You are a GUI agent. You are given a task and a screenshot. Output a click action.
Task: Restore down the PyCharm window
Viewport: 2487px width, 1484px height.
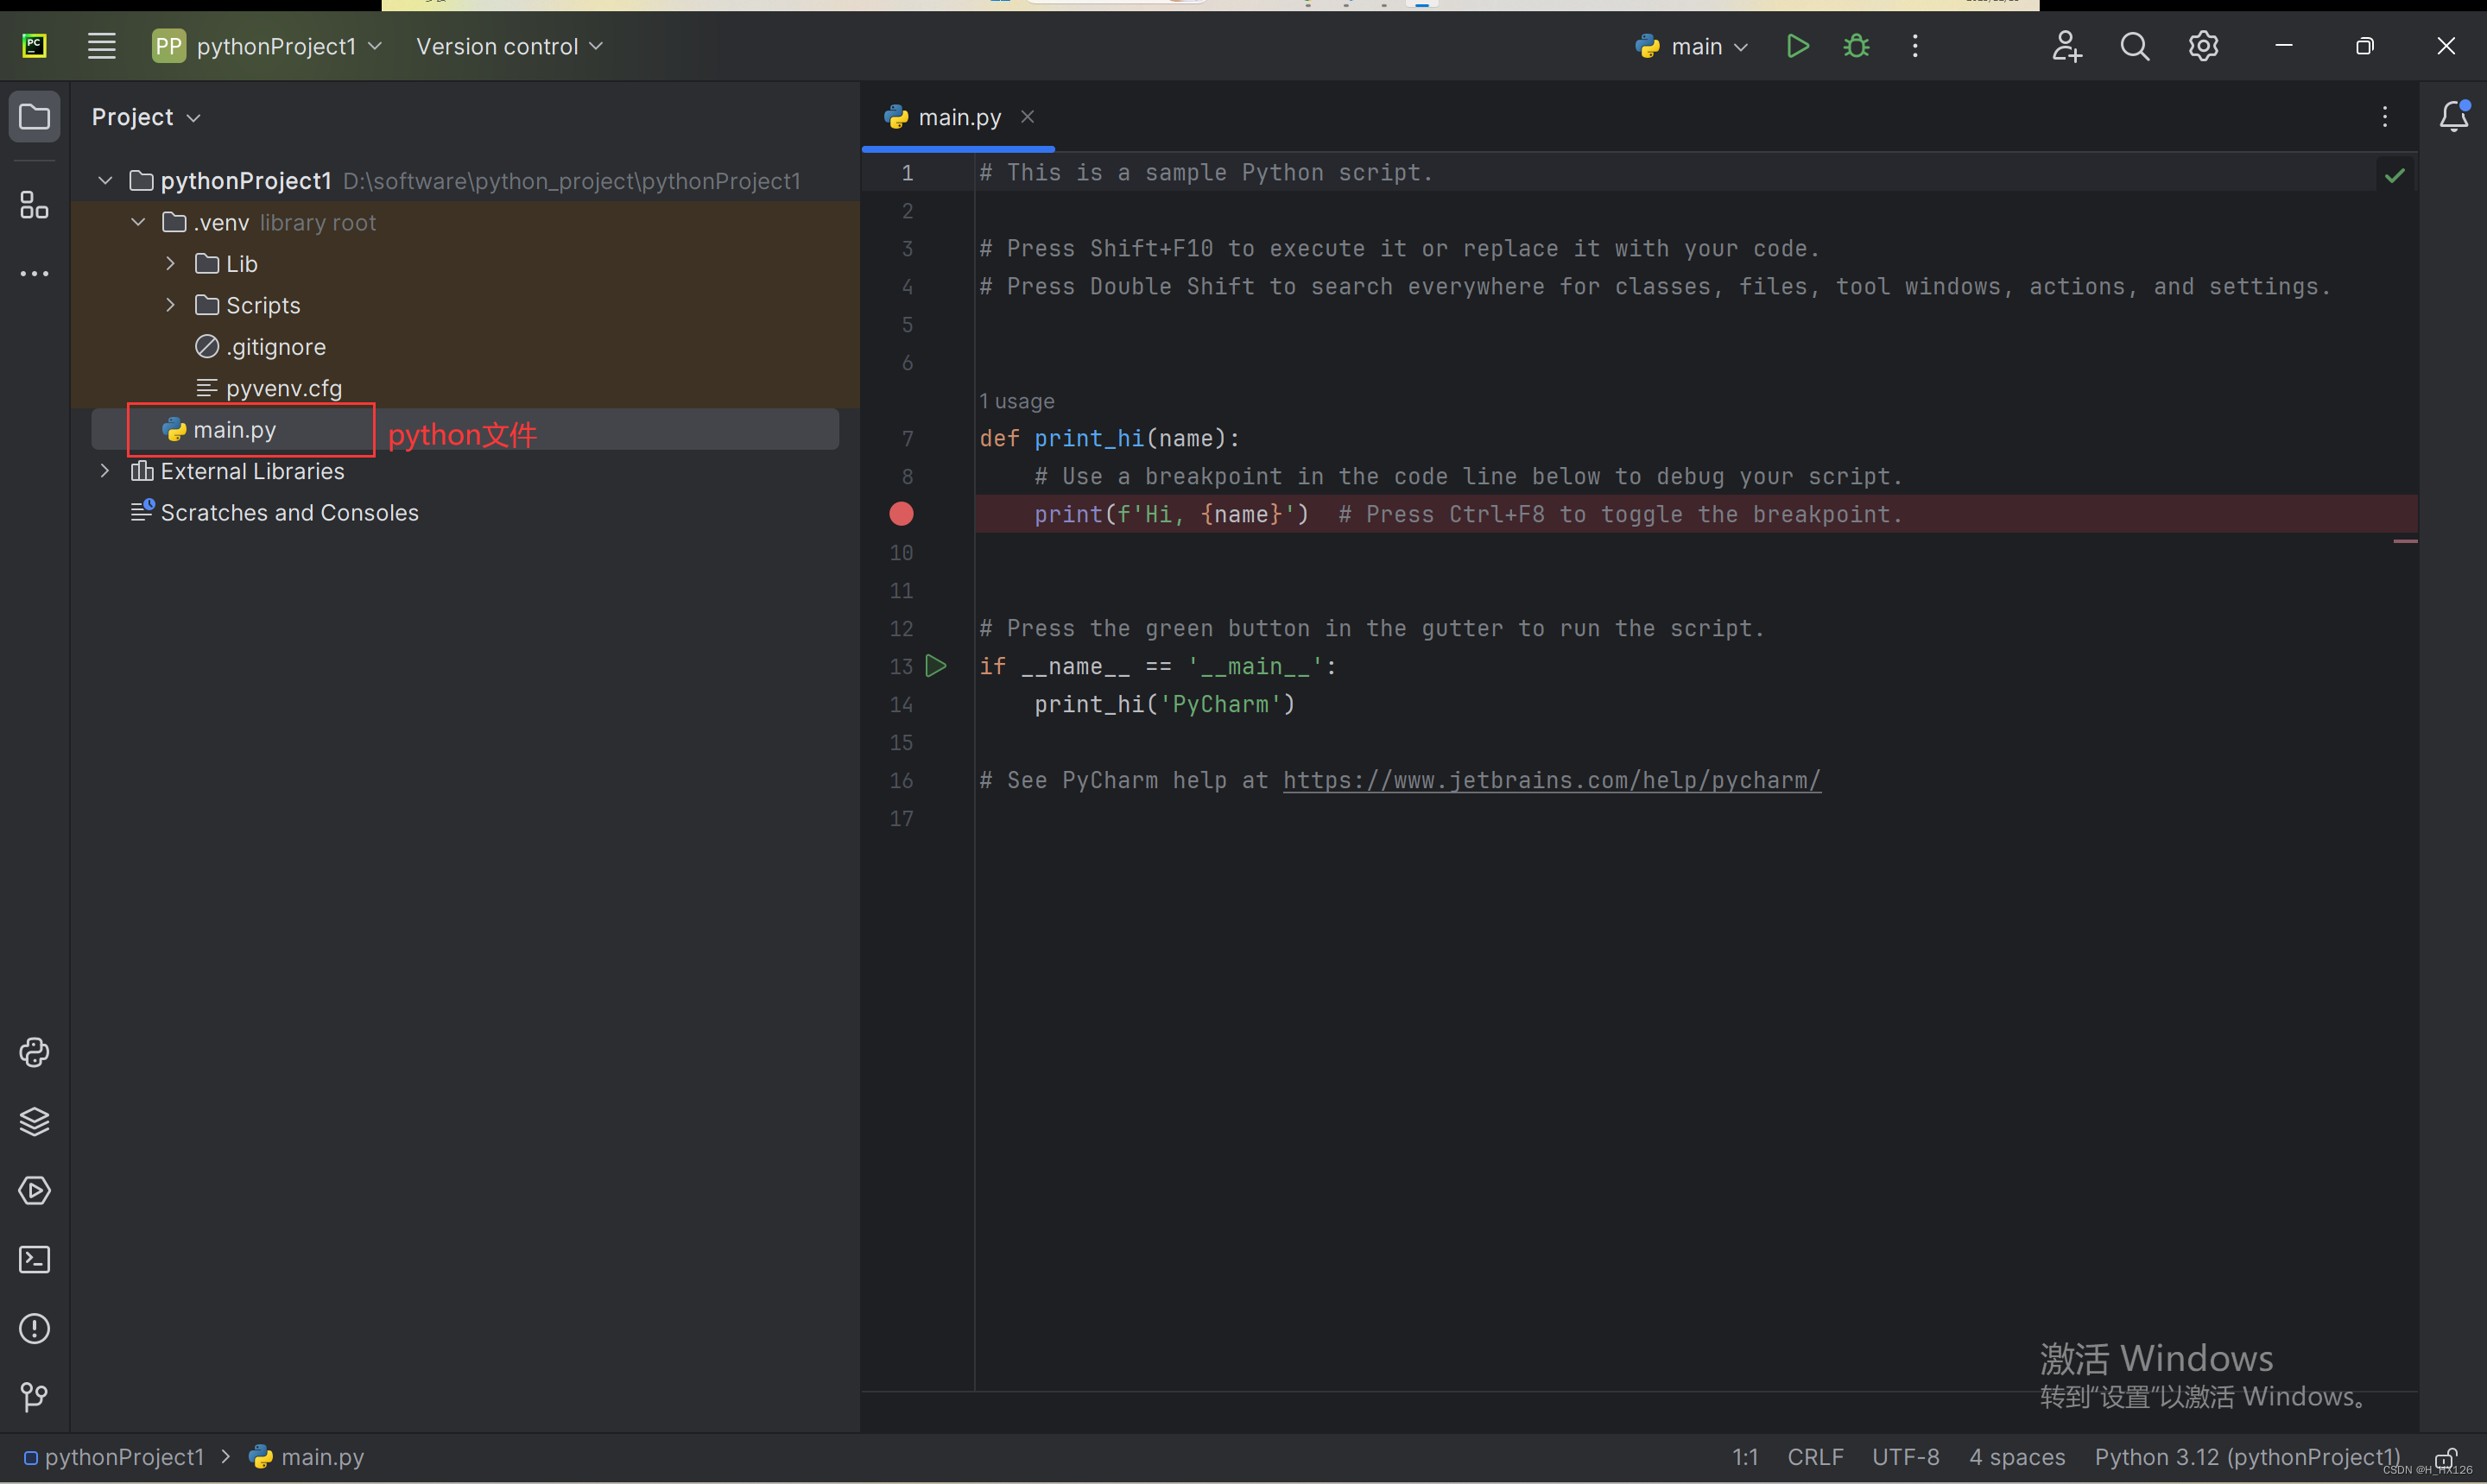pos(2364,46)
